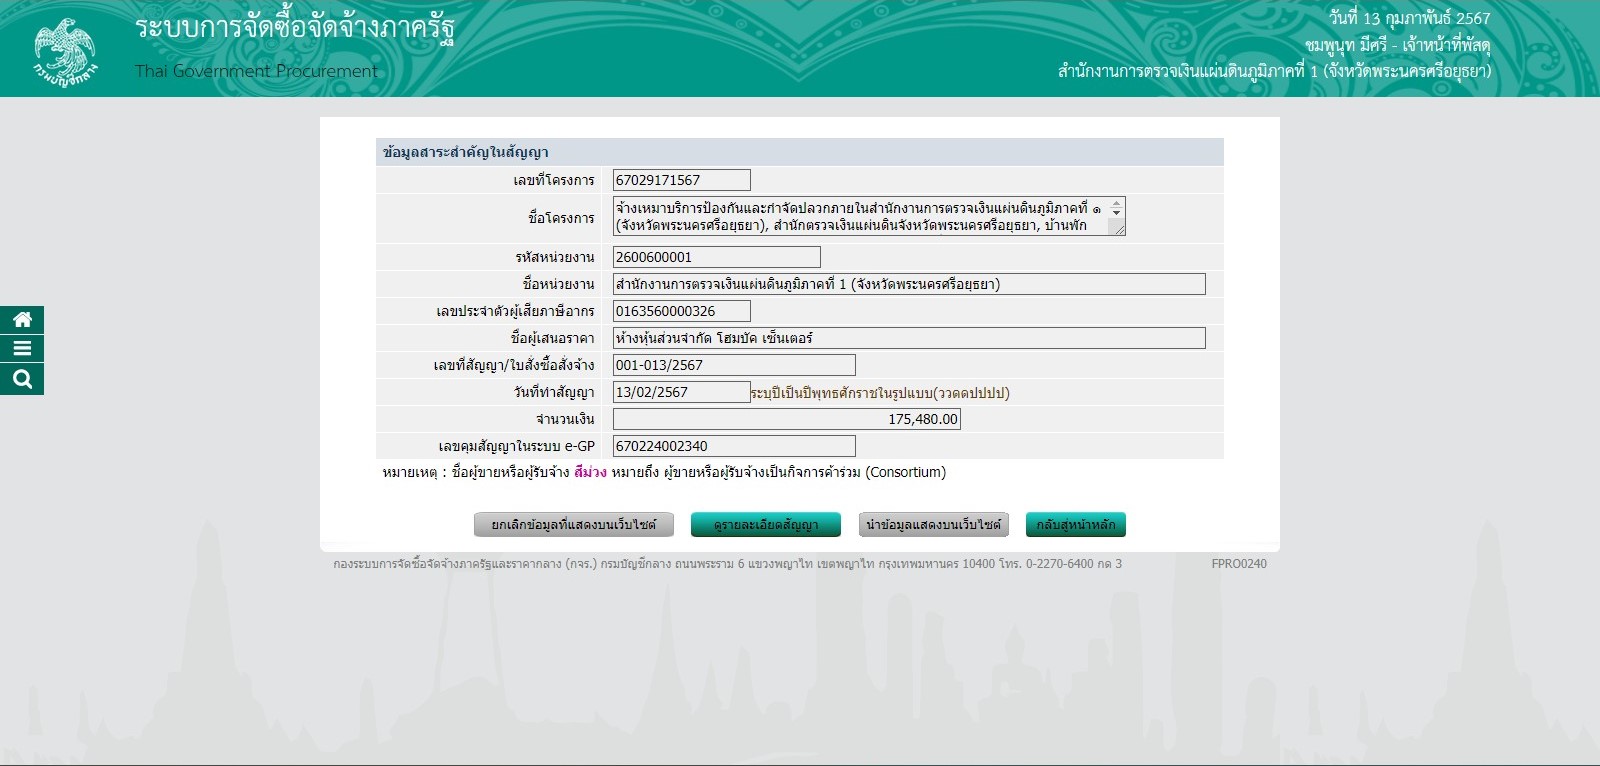The width and height of the screenshot is (1600, 766).
Task: Click resize handle of project name textarea
Action: point(1119,230)
